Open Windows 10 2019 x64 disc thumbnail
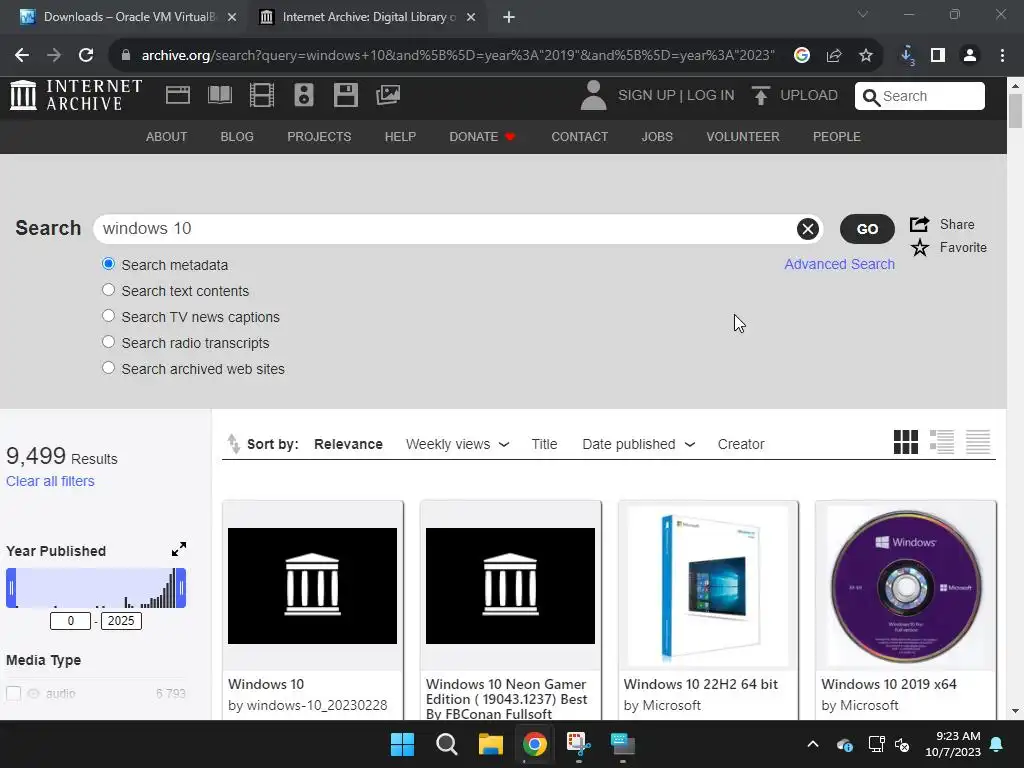Screen dimensions: 1024x768 [906, 586]
